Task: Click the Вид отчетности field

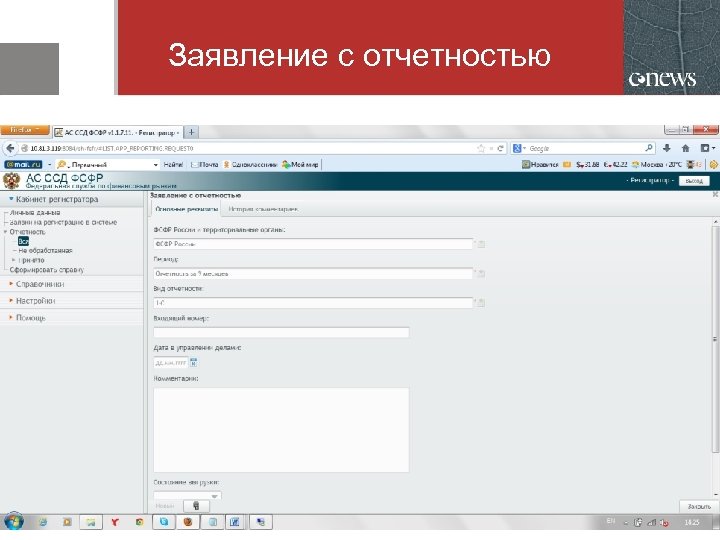Action: 313,303
